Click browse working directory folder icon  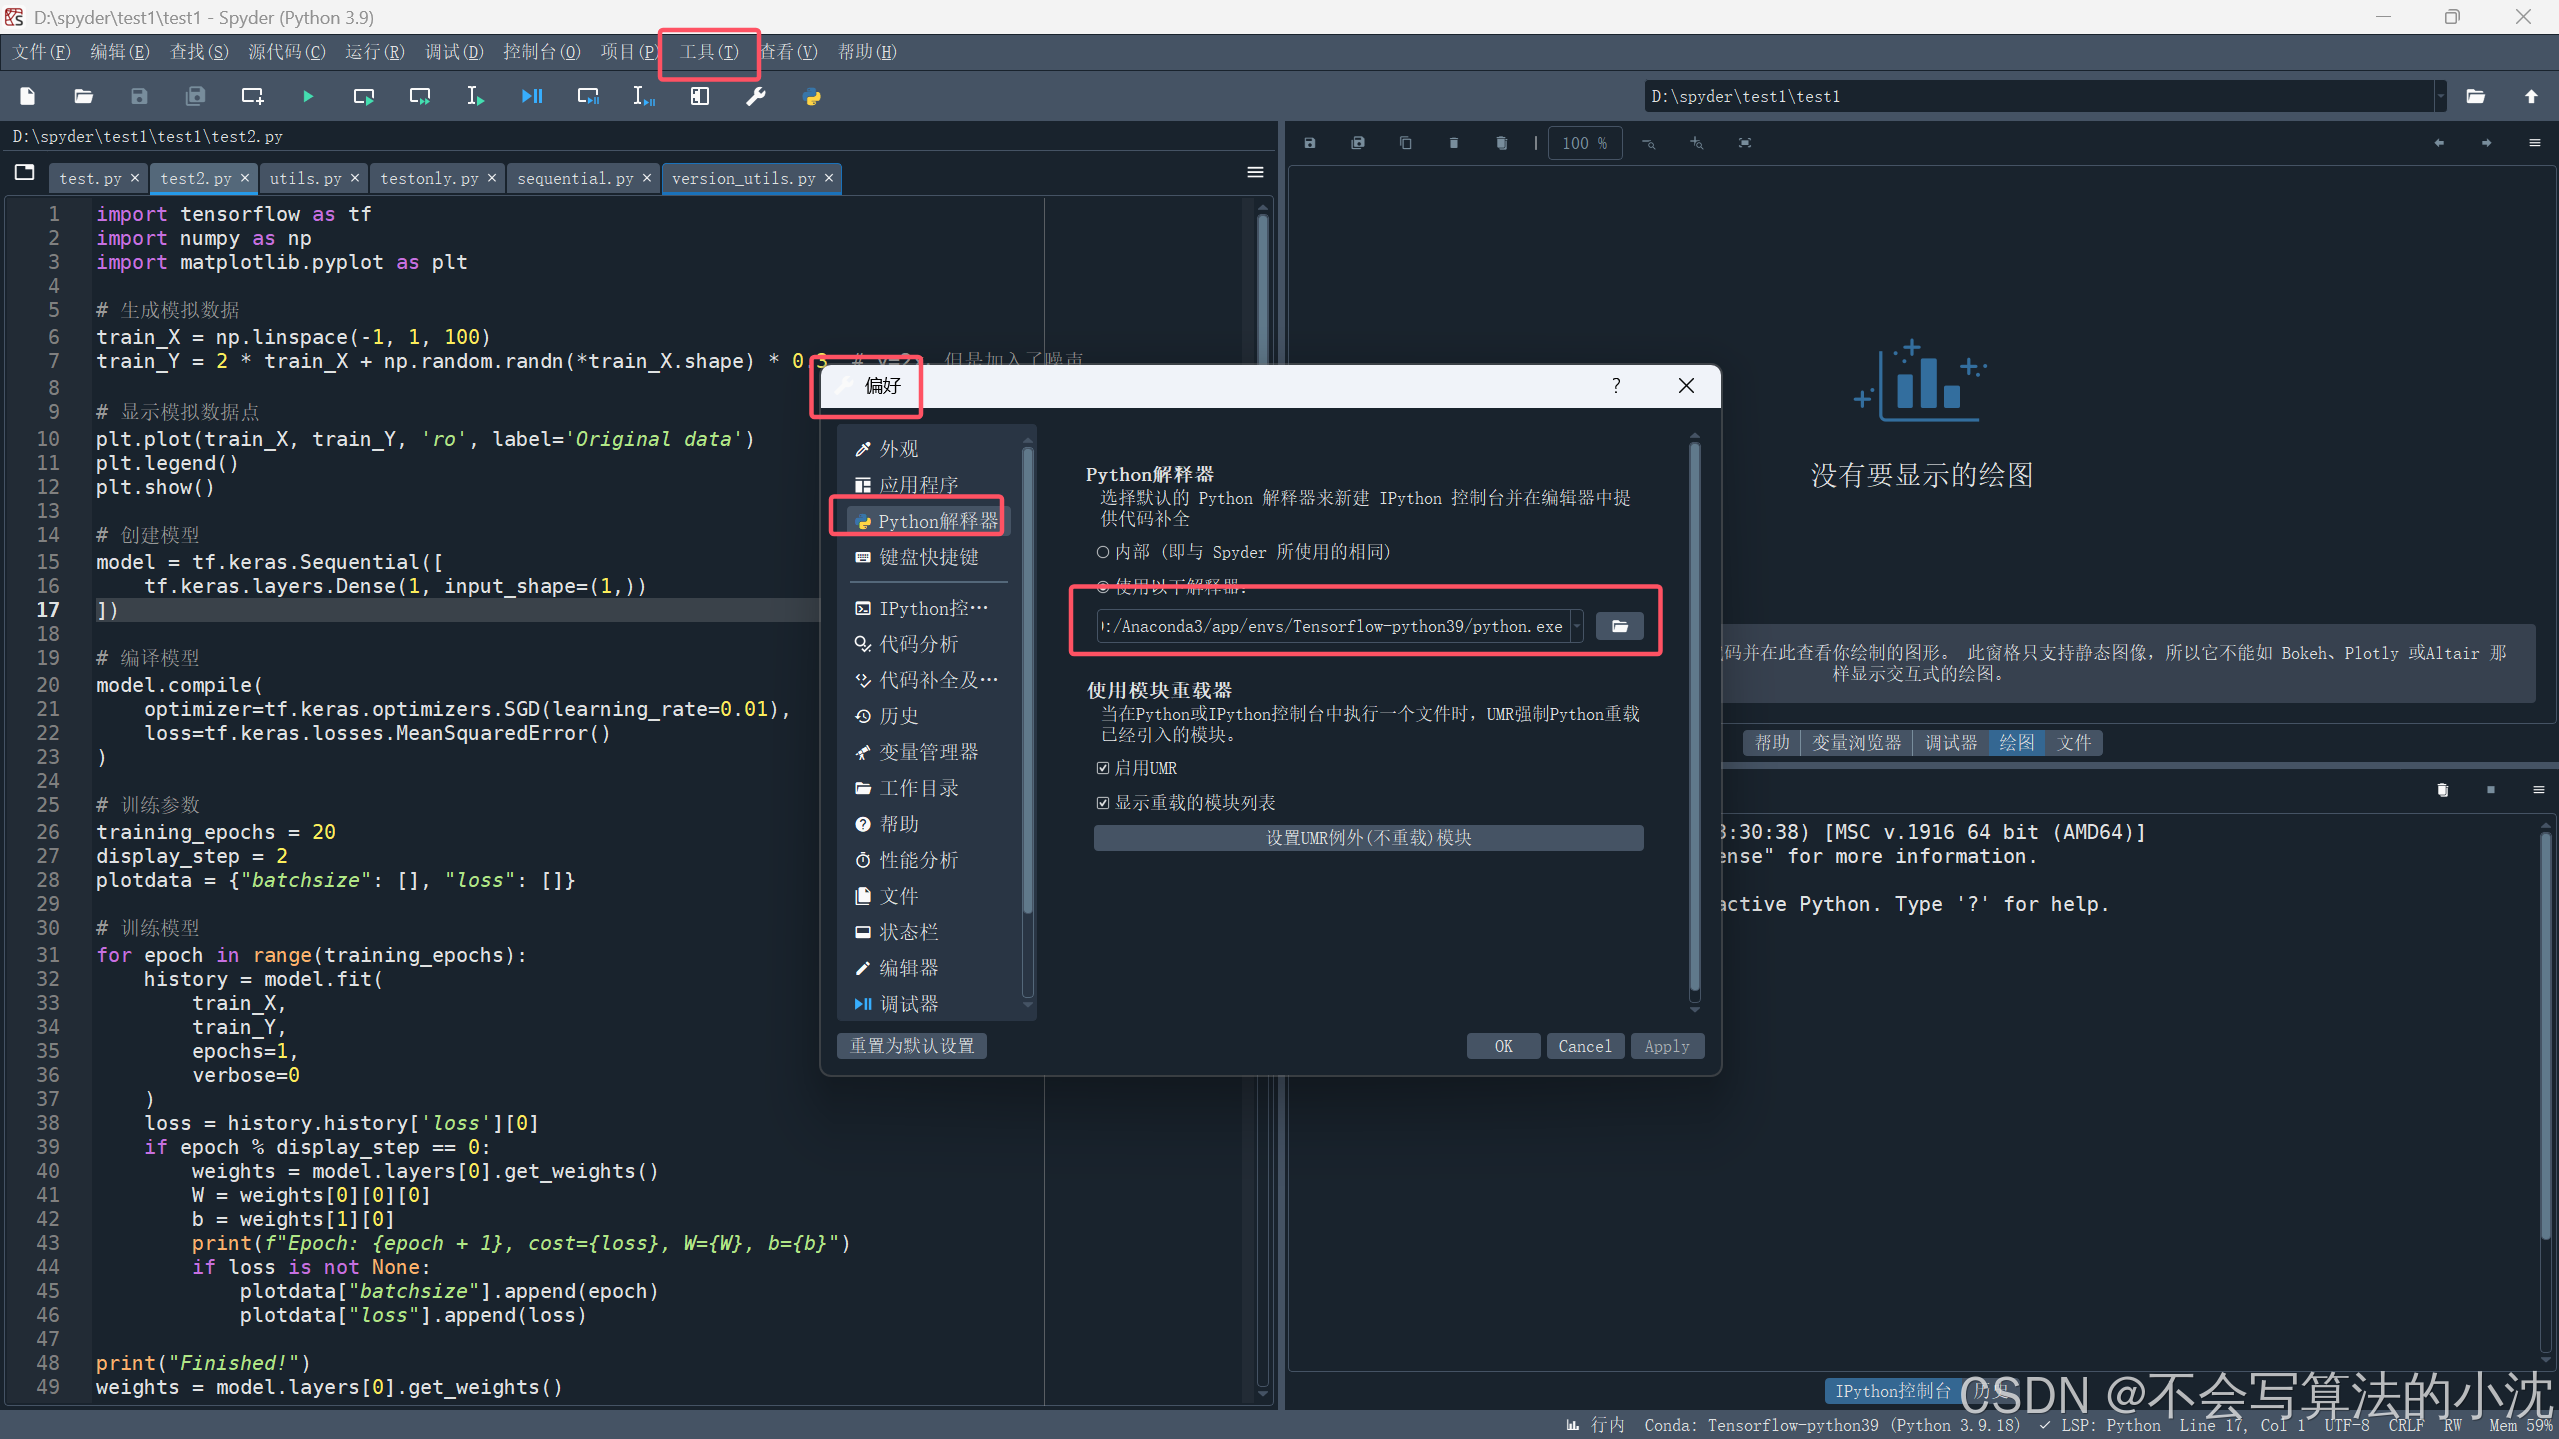[2476, 97]
